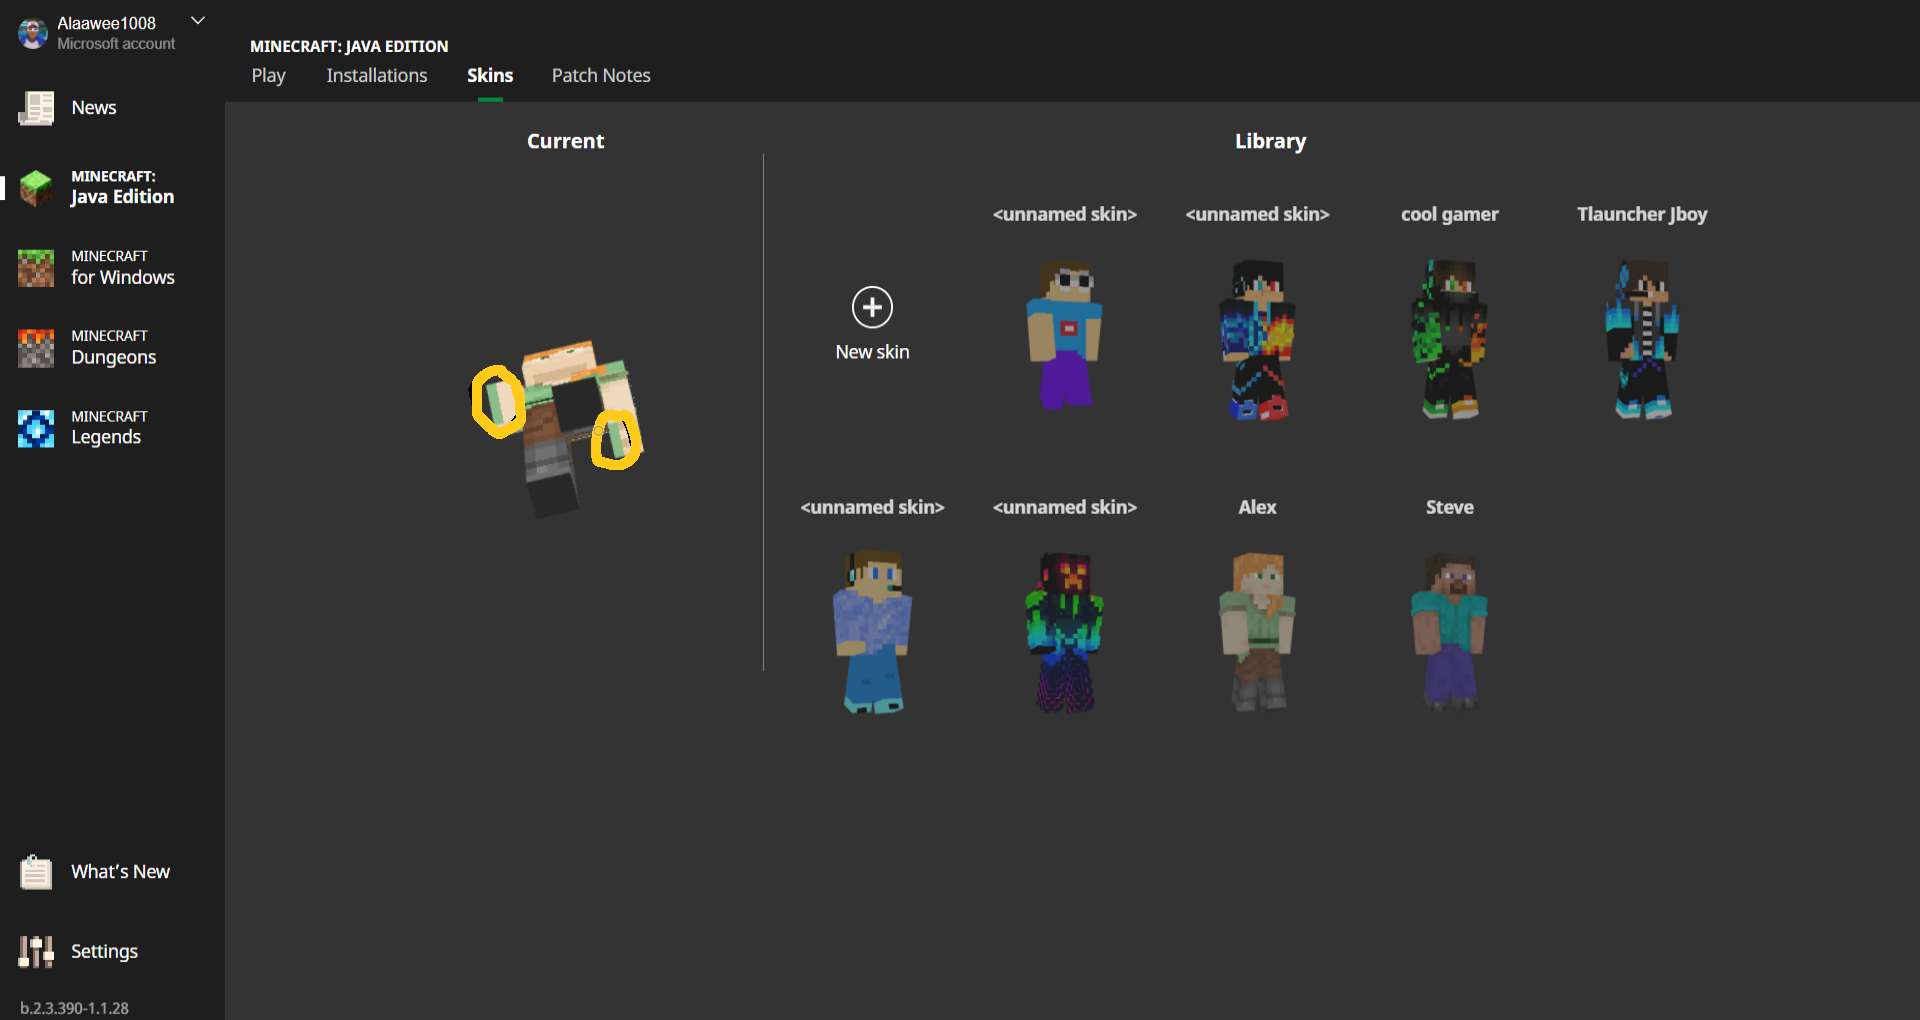Open Minecraft Dungeons icon
Screen dimensions: 1920x1020
coord(36,348)
